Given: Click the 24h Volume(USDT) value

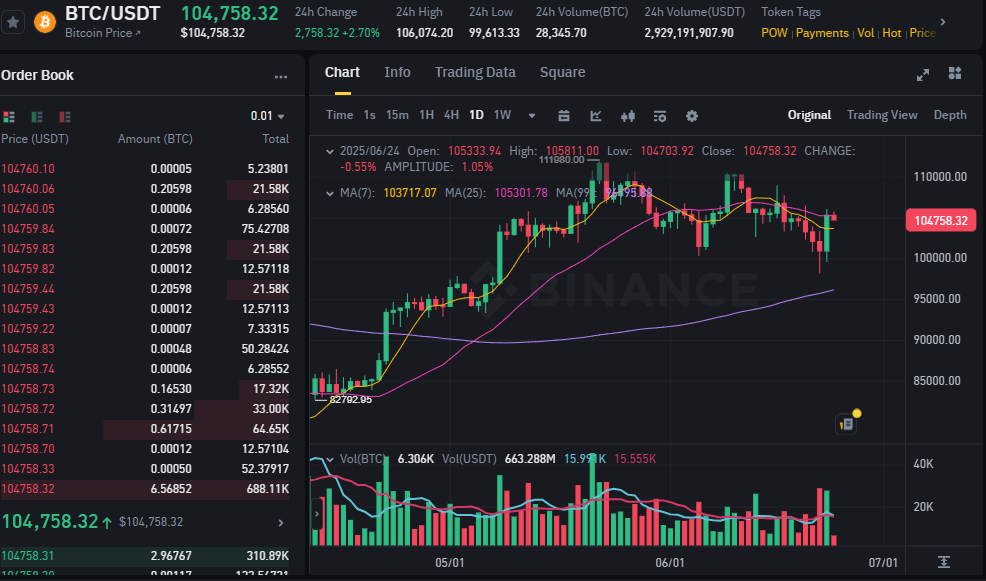Looking at the screenshot, I should 689,33.
